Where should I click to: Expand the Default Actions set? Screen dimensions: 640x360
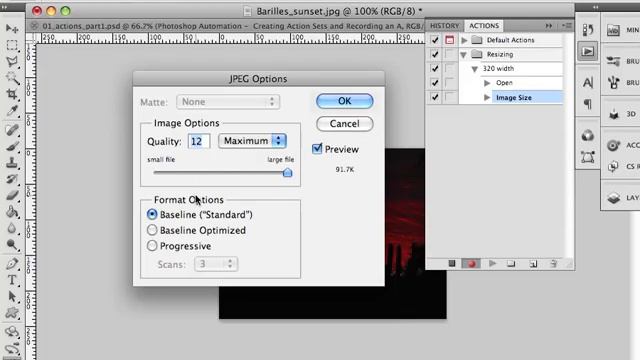(464, 40)
